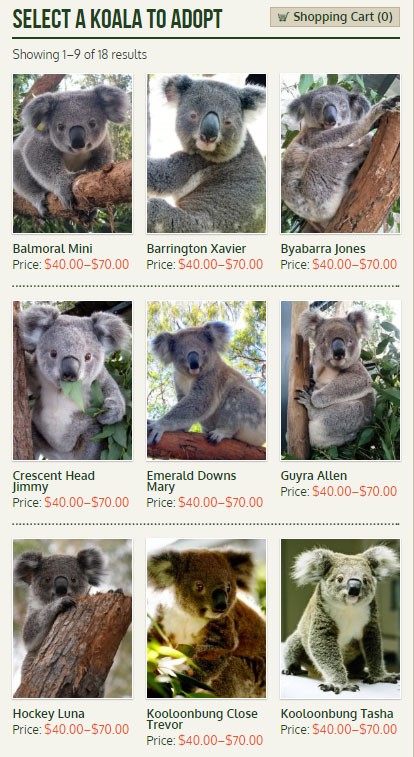Open the Shopping Cart (0) button
414x757 pixels.
[335, 17]
